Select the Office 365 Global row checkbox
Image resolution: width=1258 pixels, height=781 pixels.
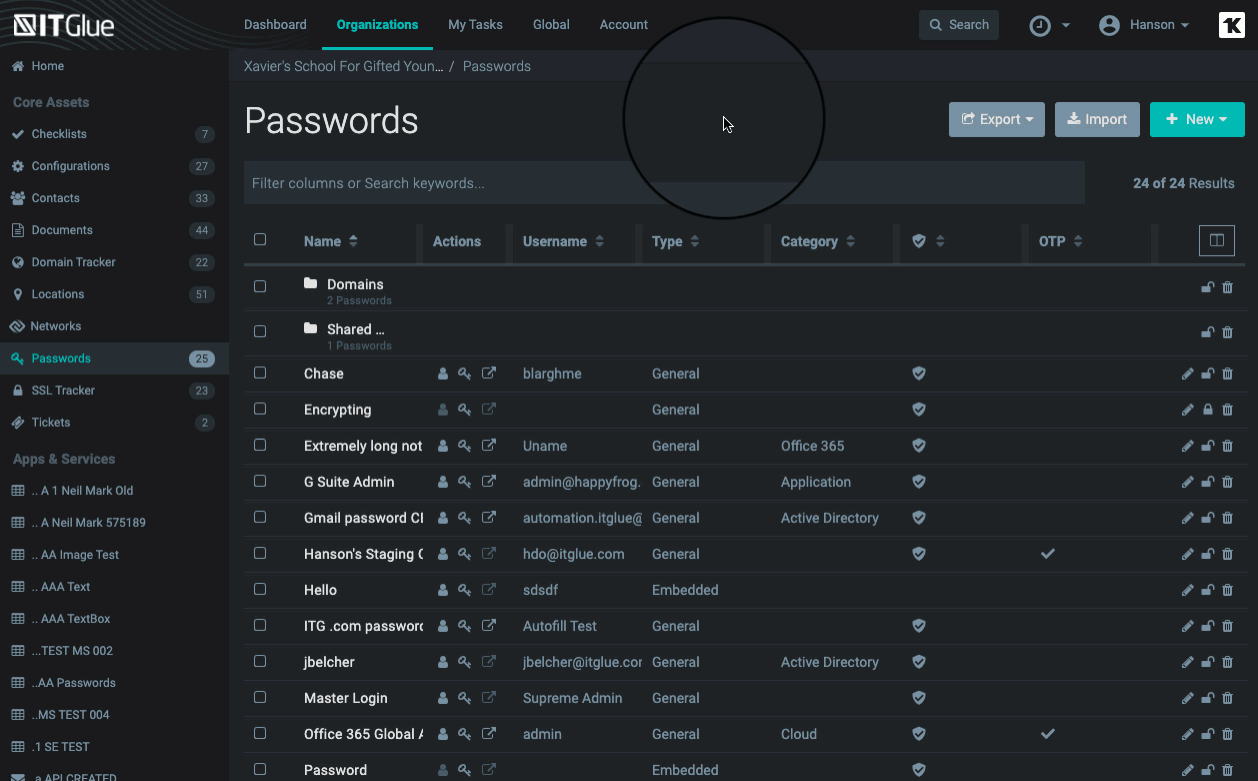[260, 733]
